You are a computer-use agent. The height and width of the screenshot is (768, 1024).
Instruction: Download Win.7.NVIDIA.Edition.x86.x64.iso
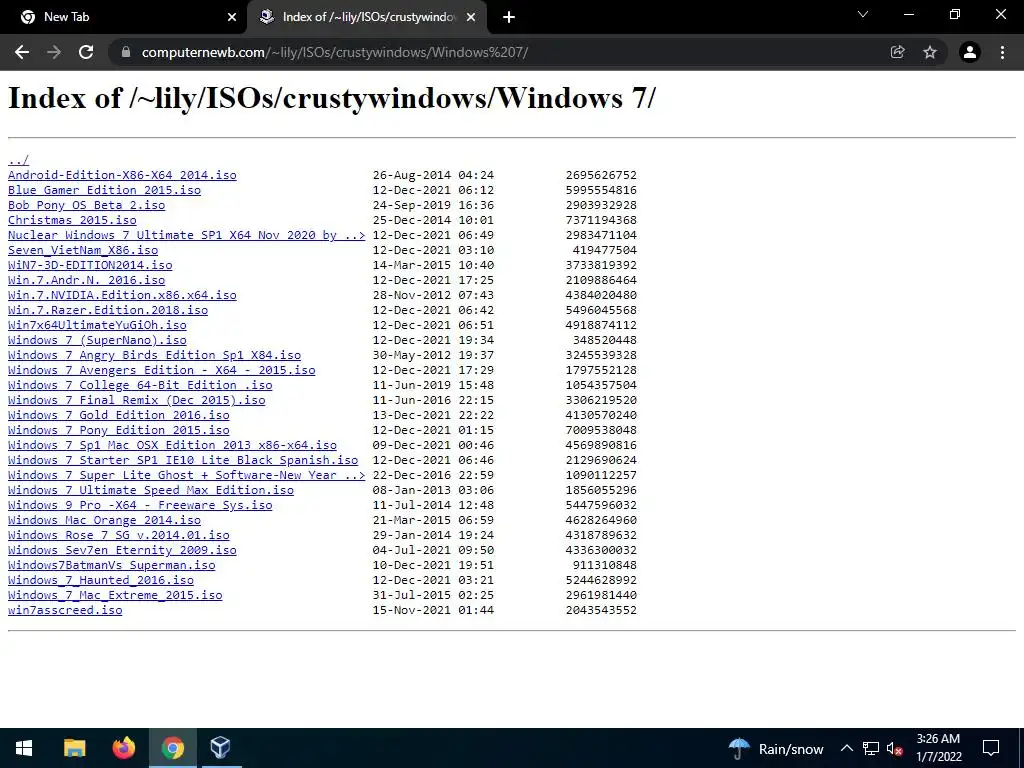coord(122,295)
